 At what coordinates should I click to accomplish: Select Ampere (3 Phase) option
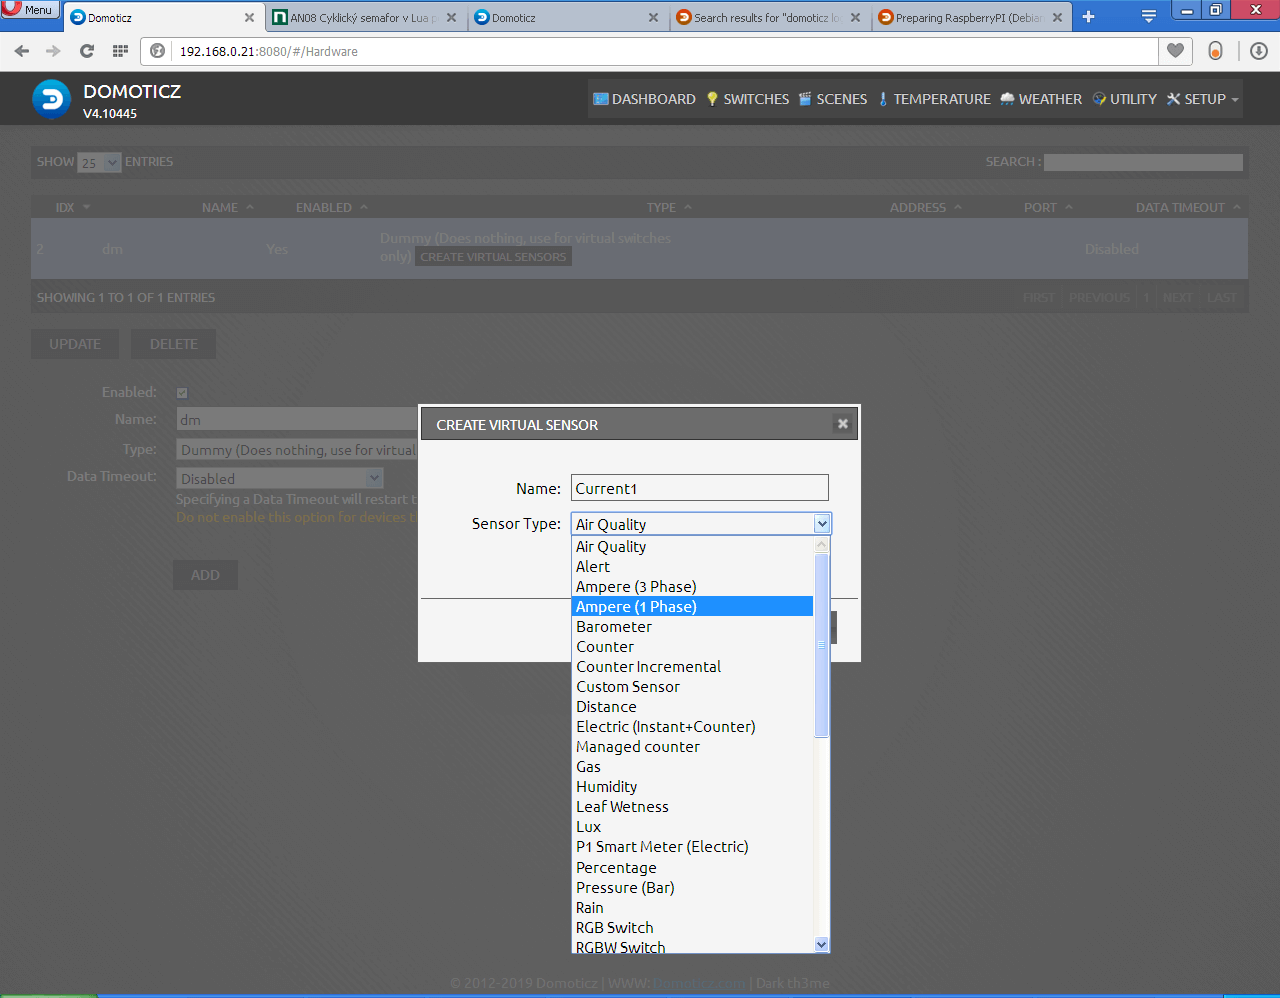point(692,587)
